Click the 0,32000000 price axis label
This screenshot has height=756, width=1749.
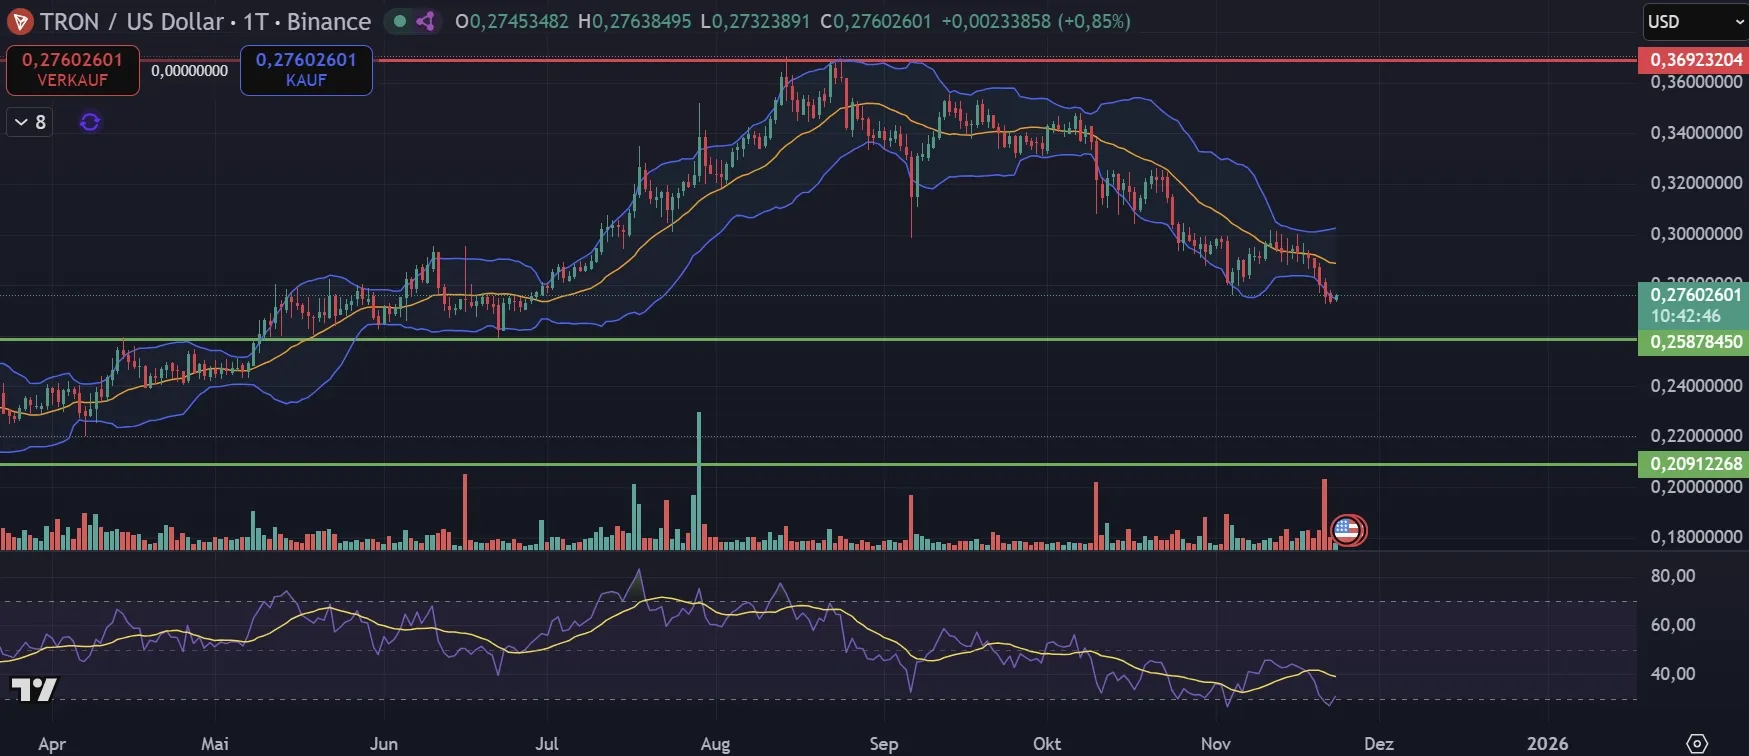tap(1696, 183)
